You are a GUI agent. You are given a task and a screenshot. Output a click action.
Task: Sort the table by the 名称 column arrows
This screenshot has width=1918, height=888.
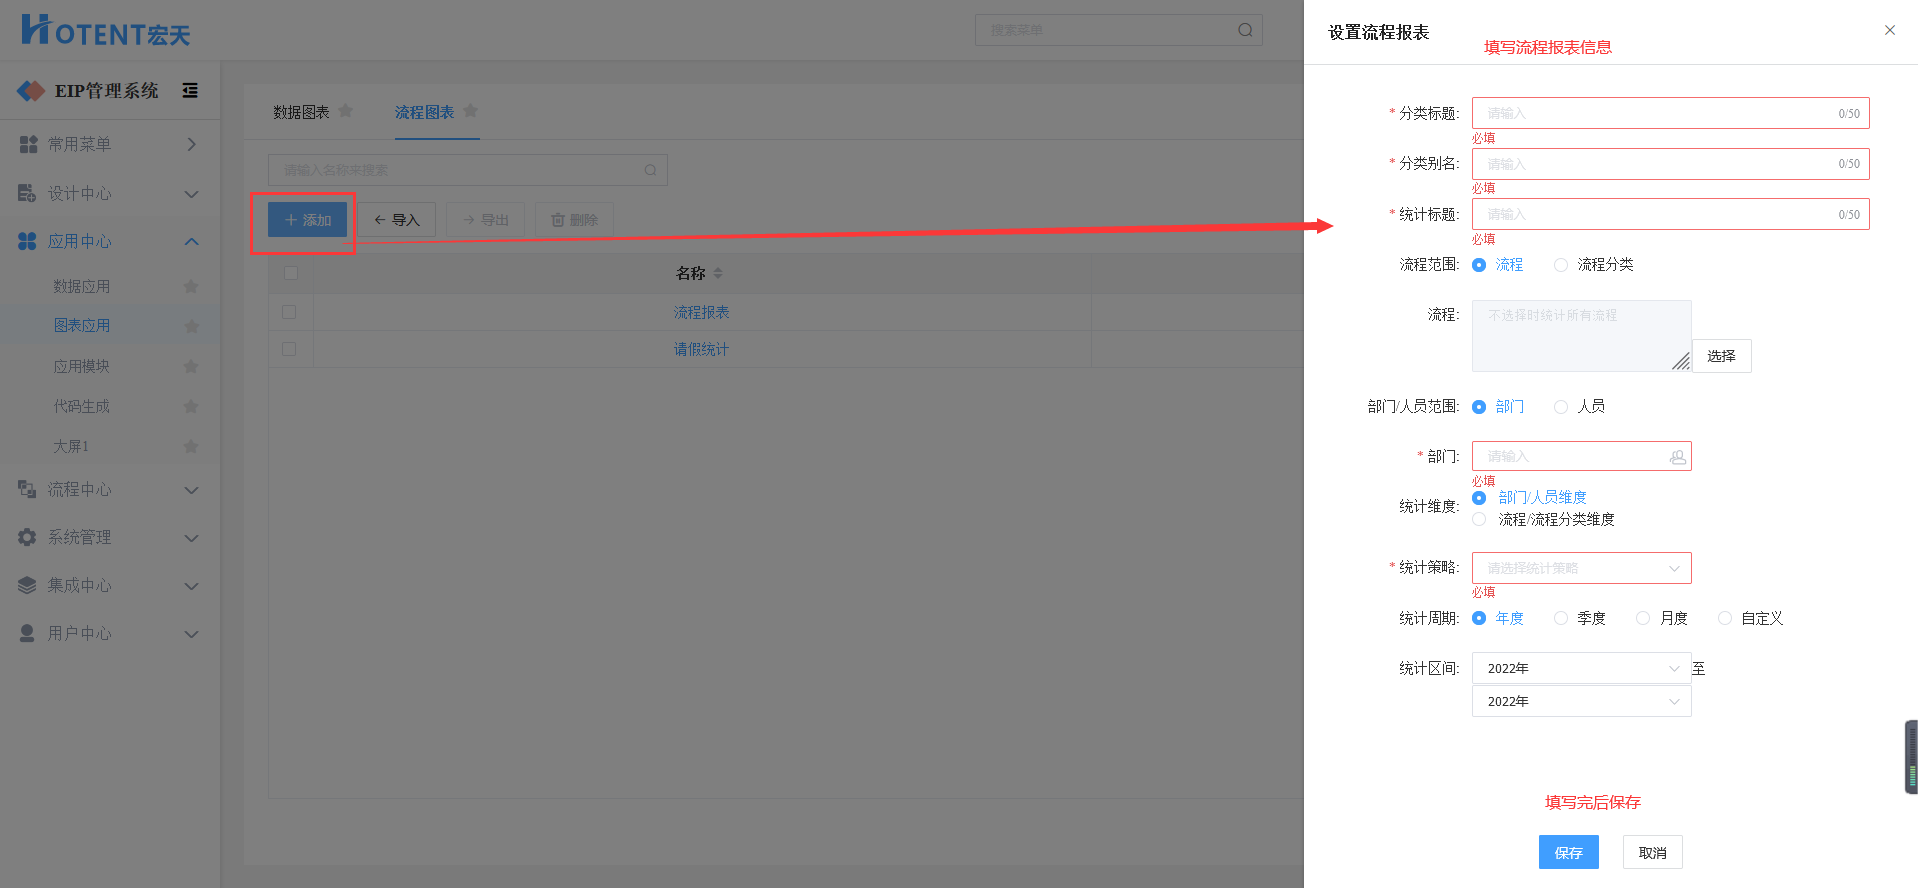[x=718, y=273]
